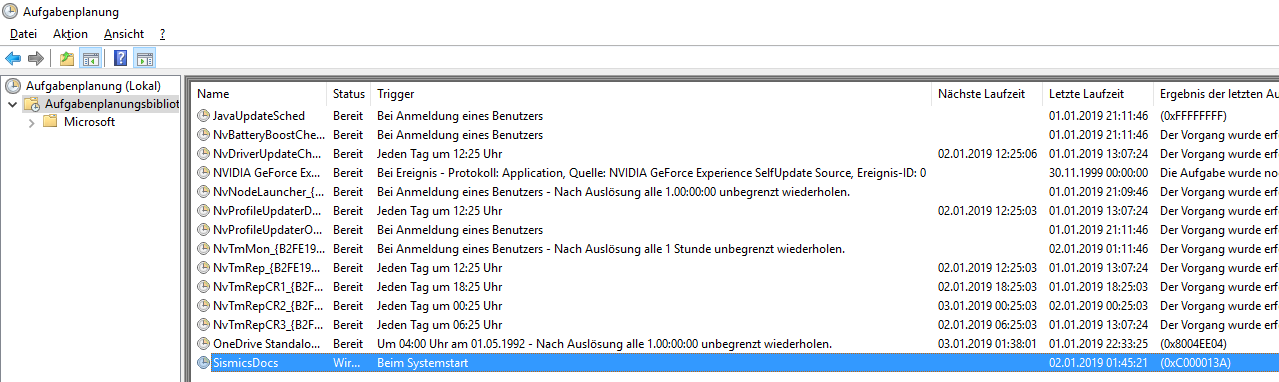This screenshot has width=1279, height=382.
Task: Click the clock icon of JavaUpdateSched task
Action: pyautogui.click(x=204, y=116)
